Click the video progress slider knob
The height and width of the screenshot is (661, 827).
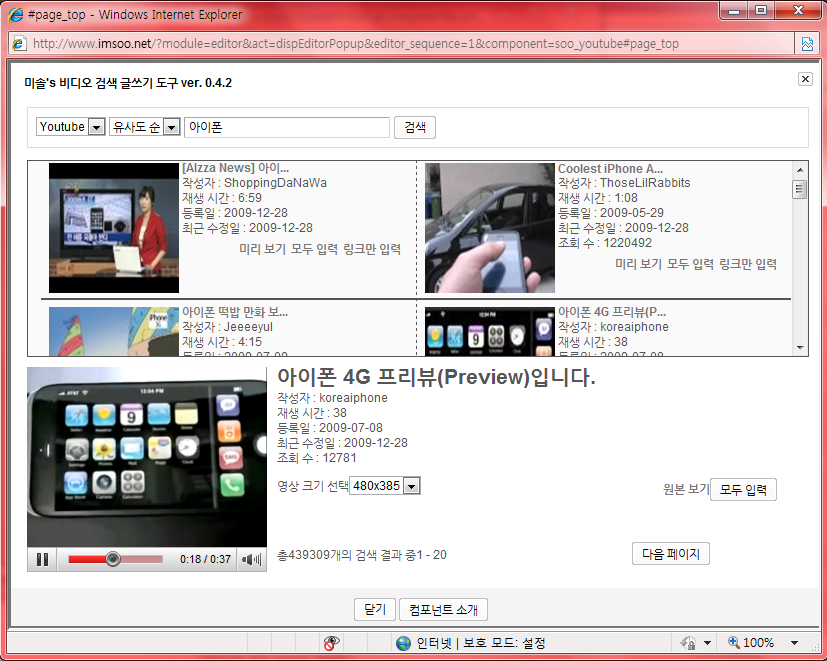(112, 559)
